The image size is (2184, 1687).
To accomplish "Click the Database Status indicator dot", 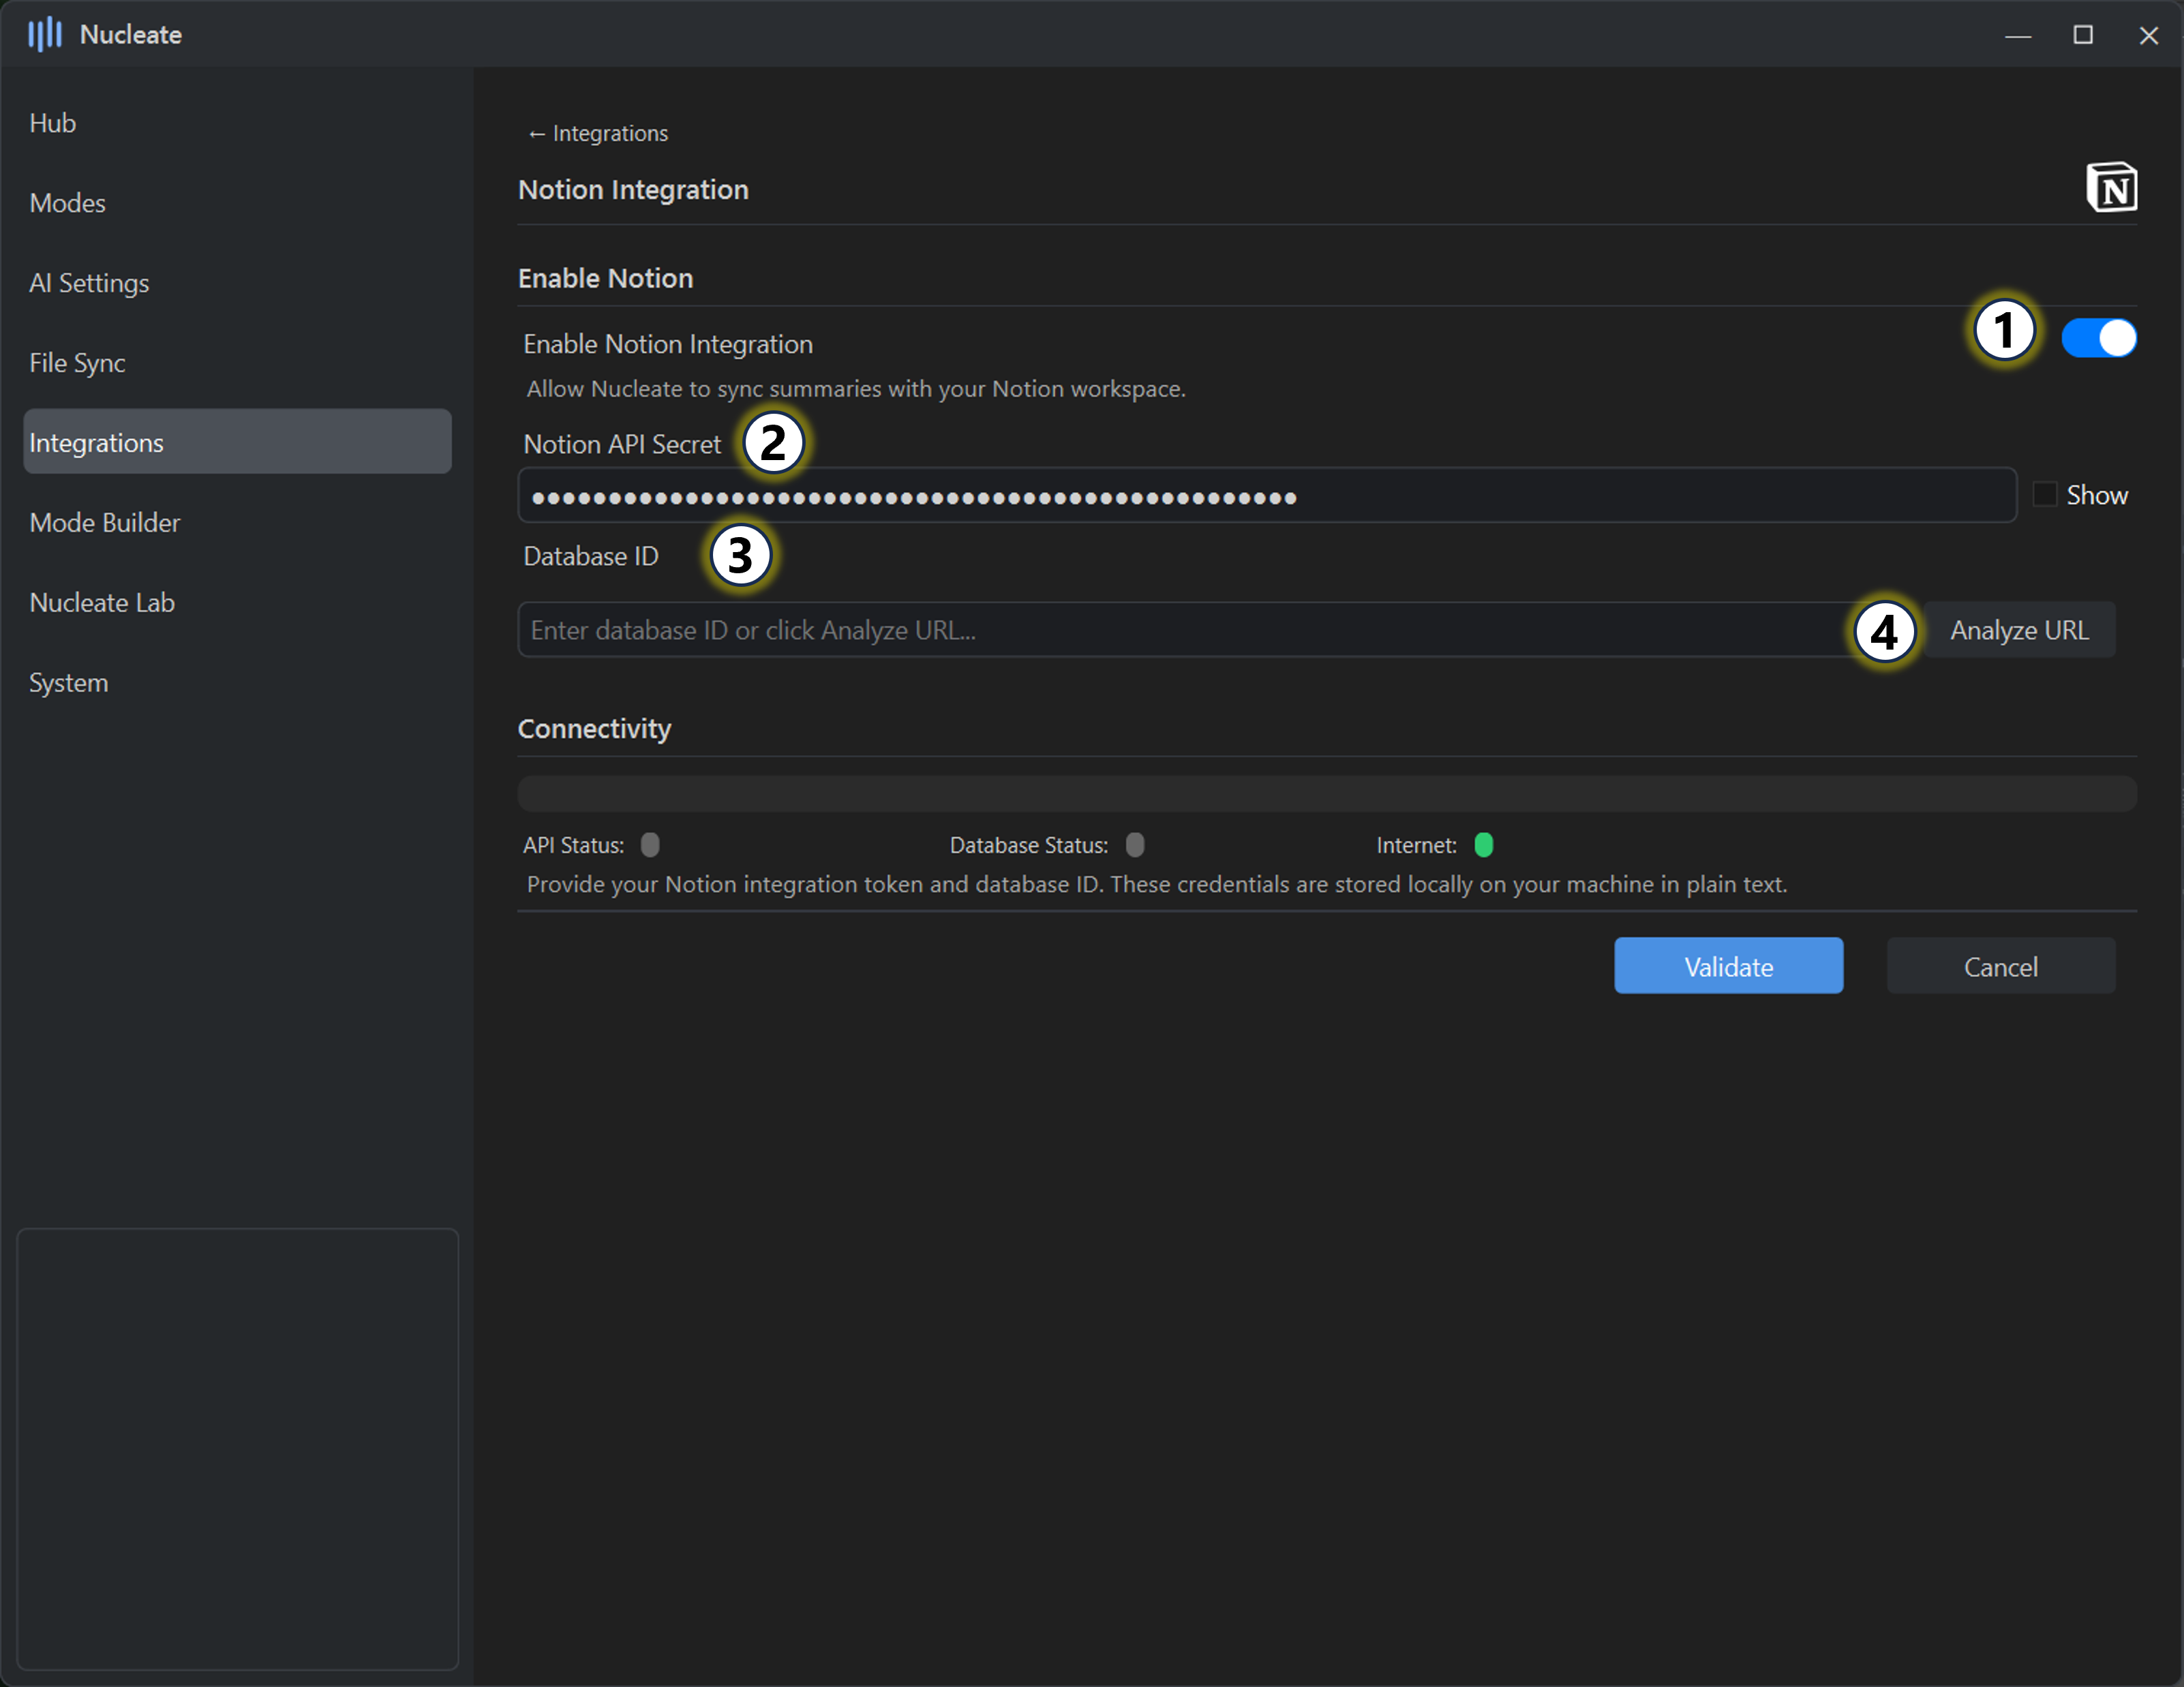I will click(1134, 845).
